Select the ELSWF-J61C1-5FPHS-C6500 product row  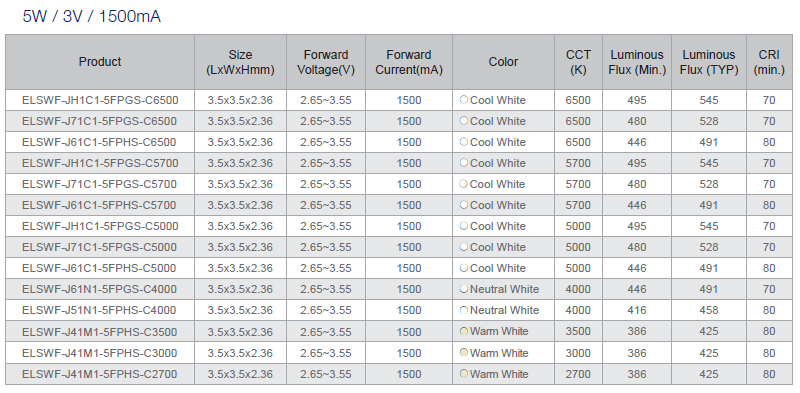coord(399,142)
